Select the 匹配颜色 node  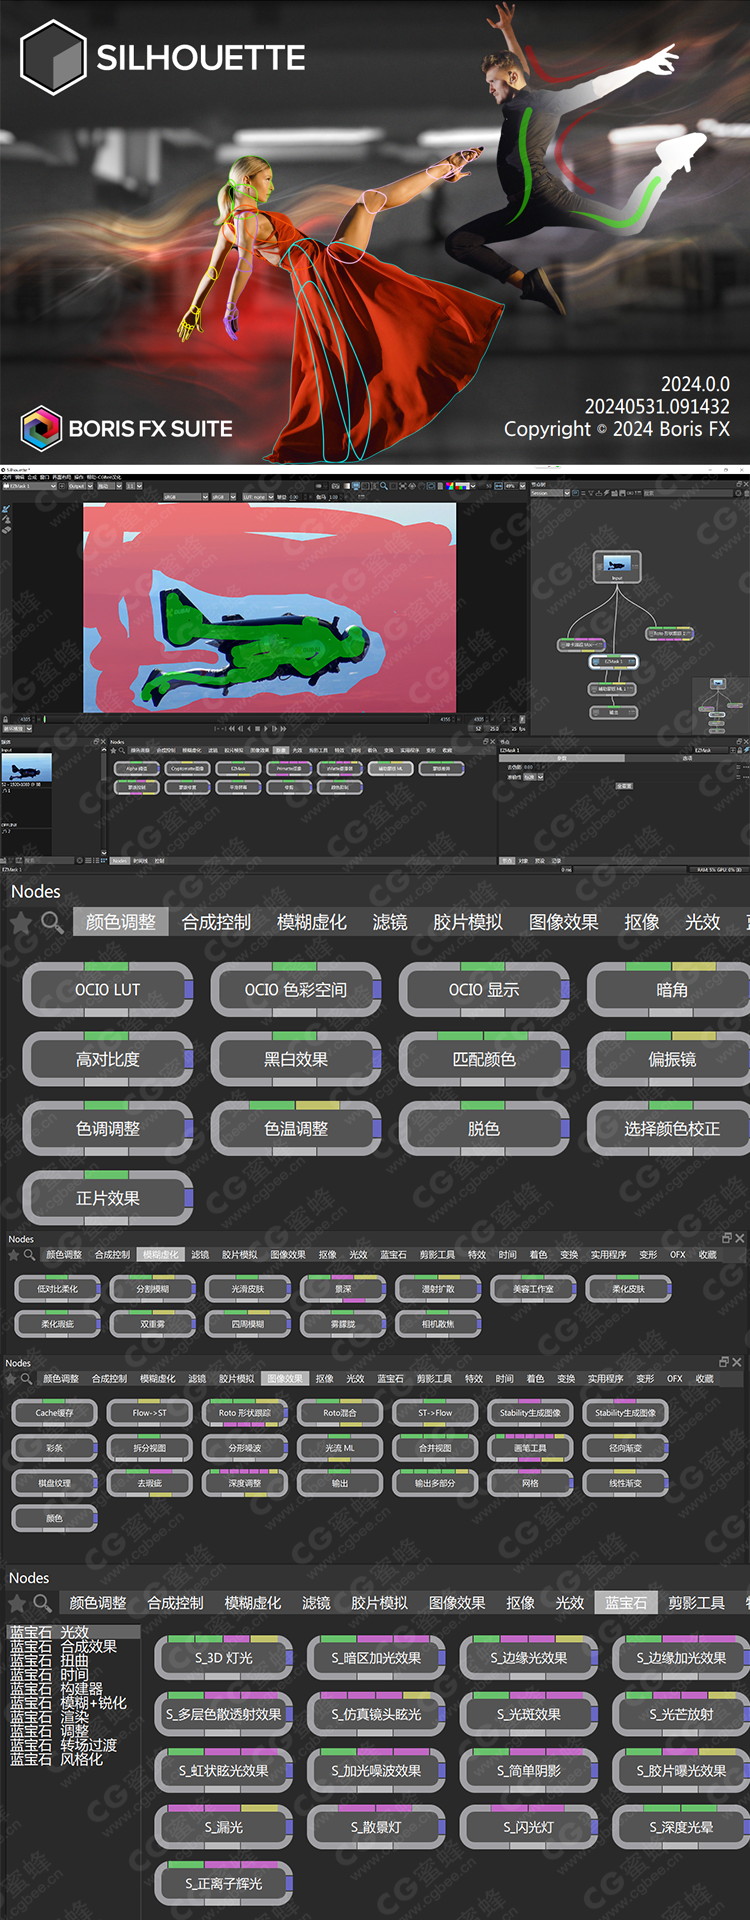click(x=484, y=1059)
